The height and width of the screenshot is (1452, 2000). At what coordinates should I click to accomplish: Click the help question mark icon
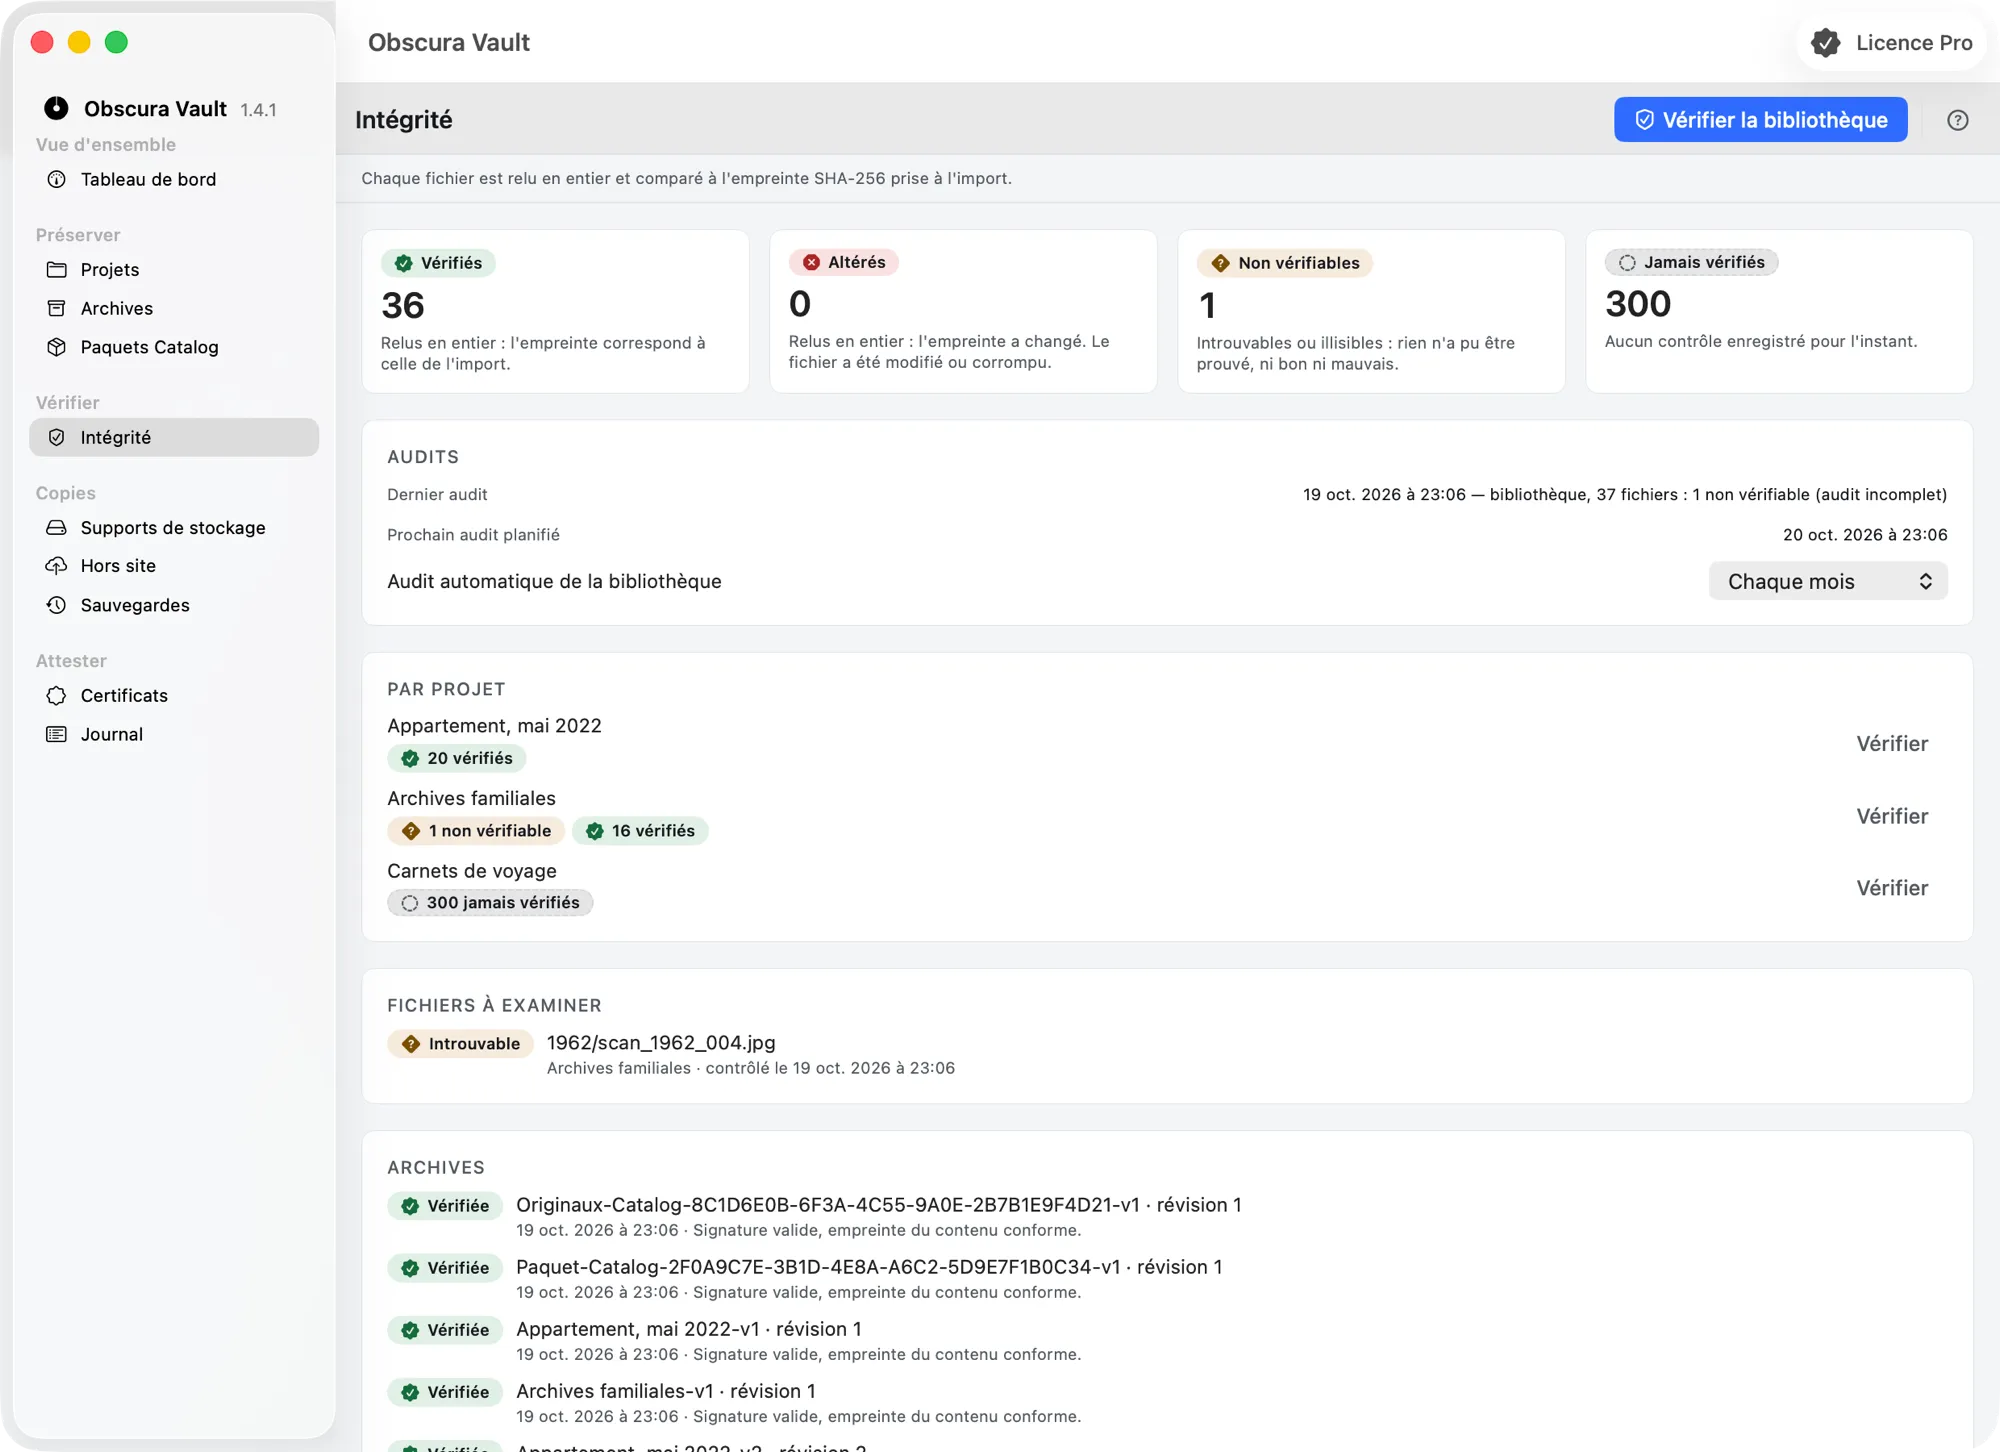point(1957,120)
